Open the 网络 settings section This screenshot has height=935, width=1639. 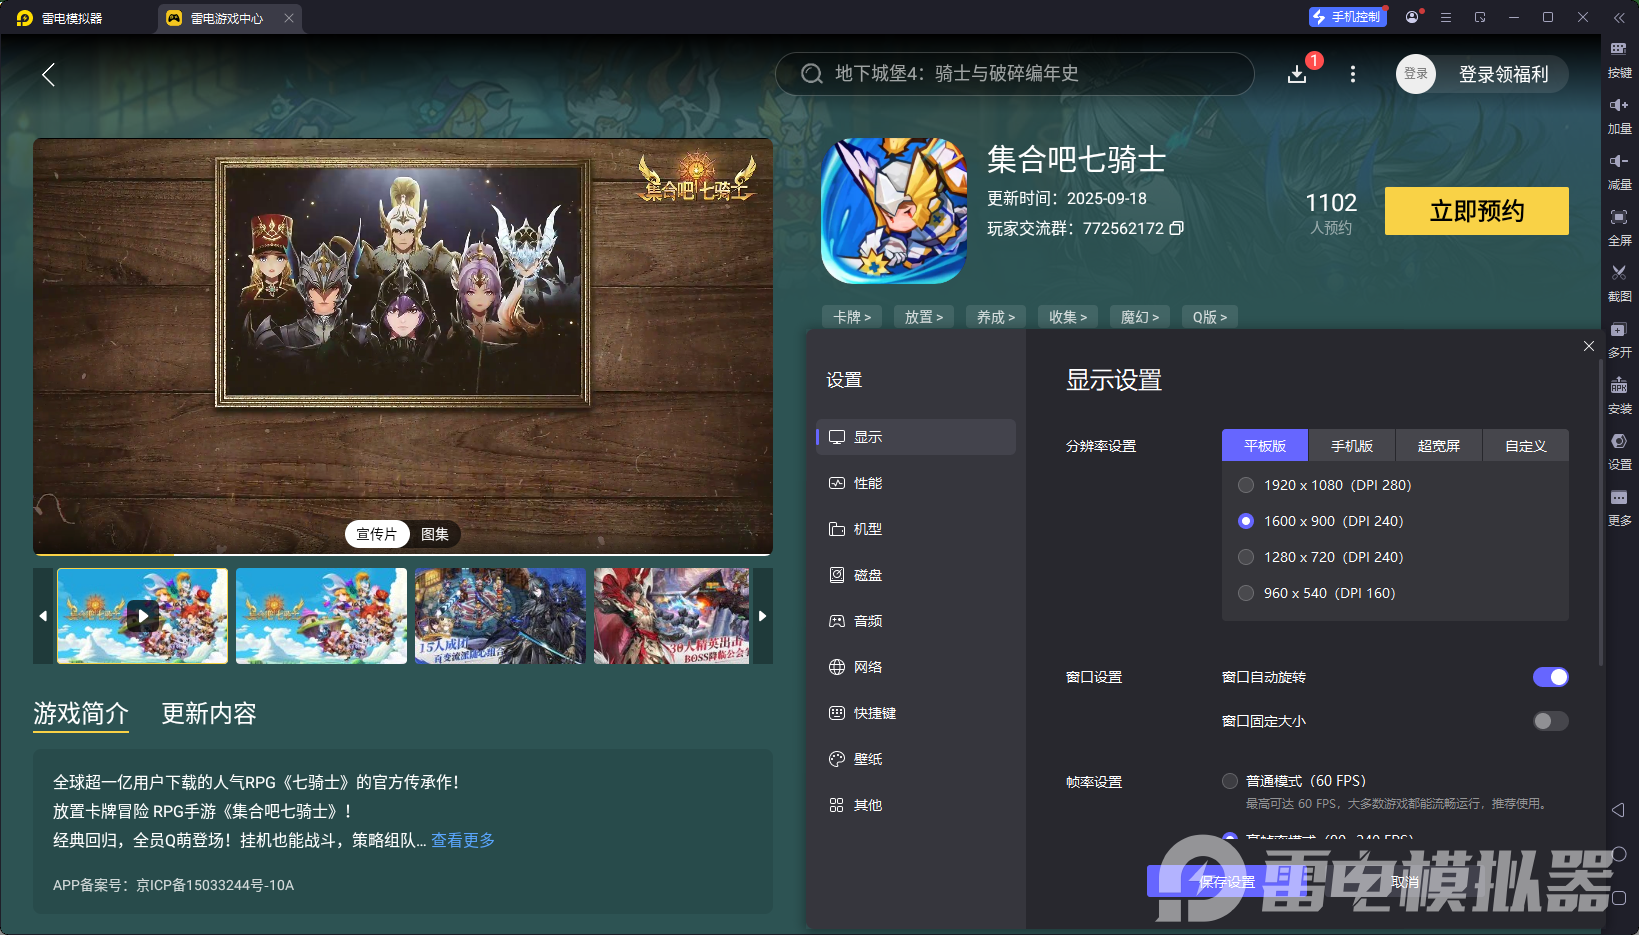pos(916,667)
